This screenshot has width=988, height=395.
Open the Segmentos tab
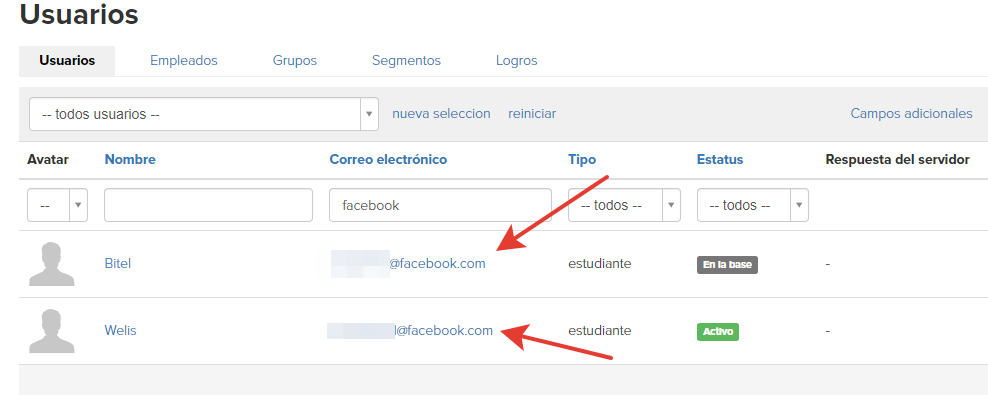[x=406, y=60]
